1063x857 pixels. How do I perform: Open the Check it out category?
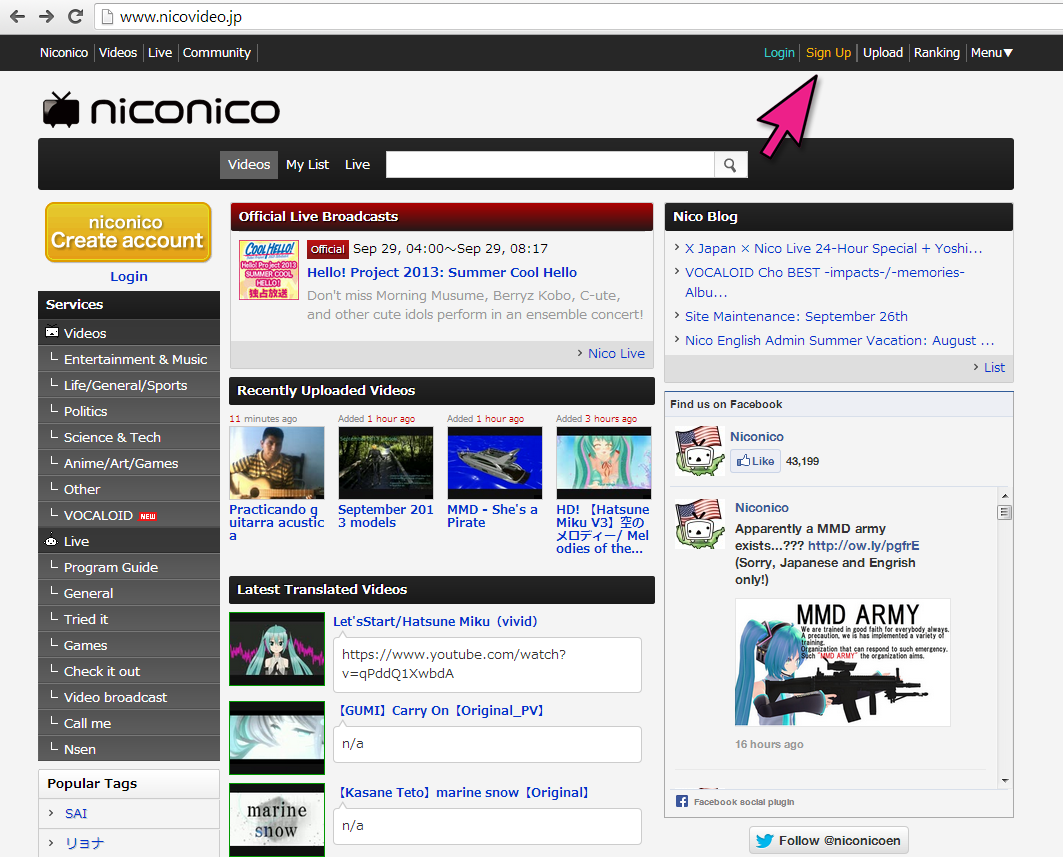[129, 671]
